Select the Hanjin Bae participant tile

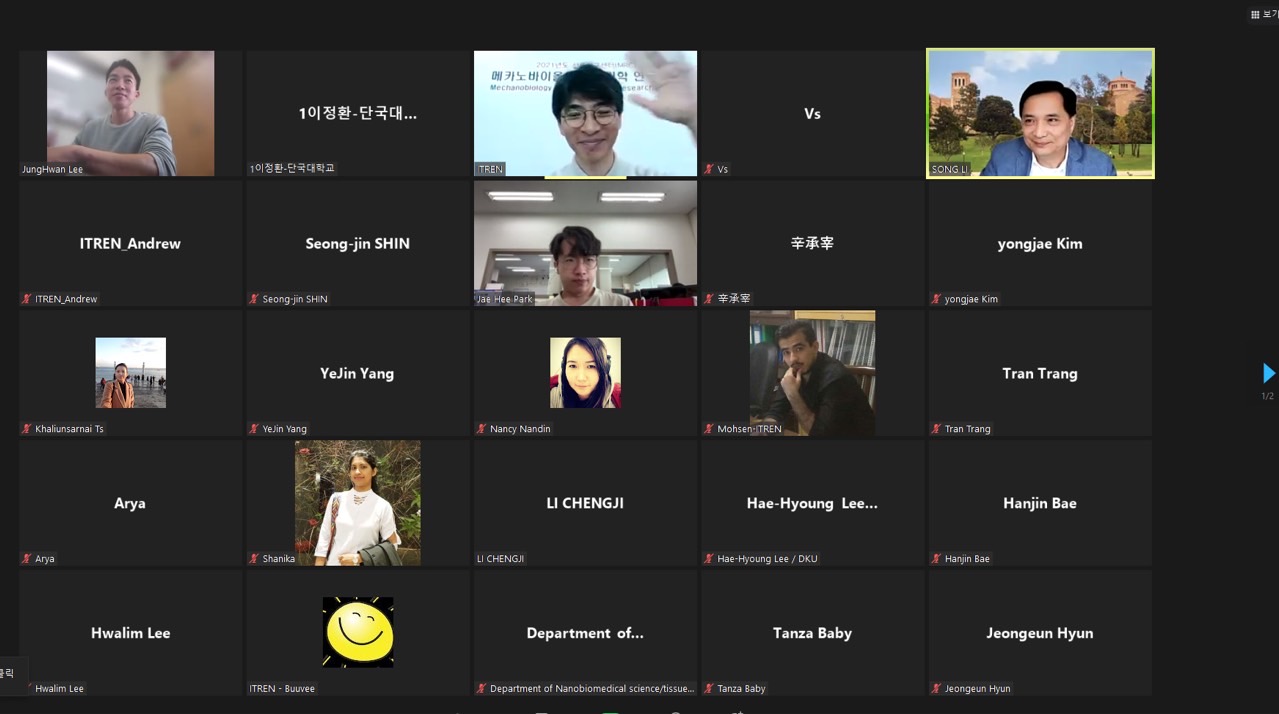[x=1040, y=503]
